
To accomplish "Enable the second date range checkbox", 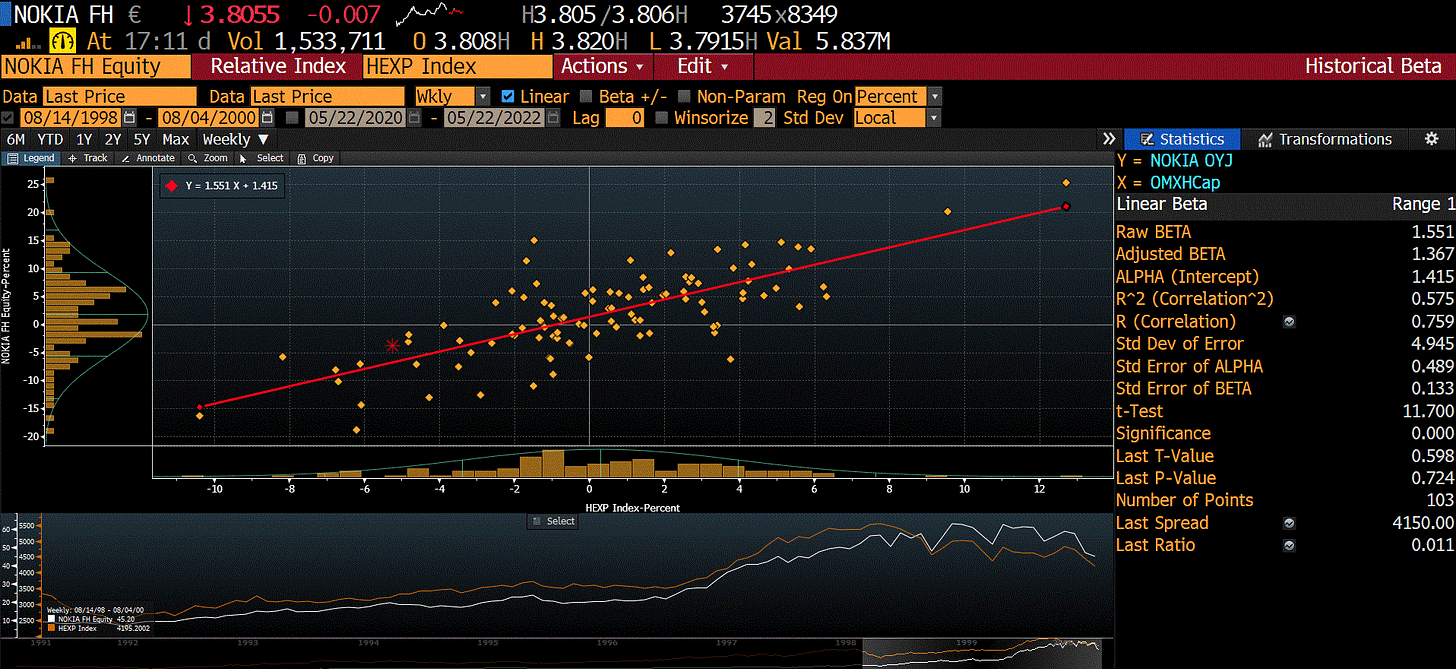I will click(x=292, y=118).
